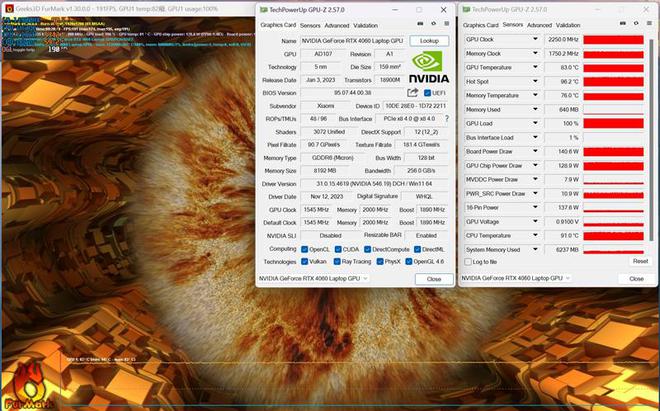Click the Driver Version field
This screenshot has height=411, width=660.
pos(374,184)
